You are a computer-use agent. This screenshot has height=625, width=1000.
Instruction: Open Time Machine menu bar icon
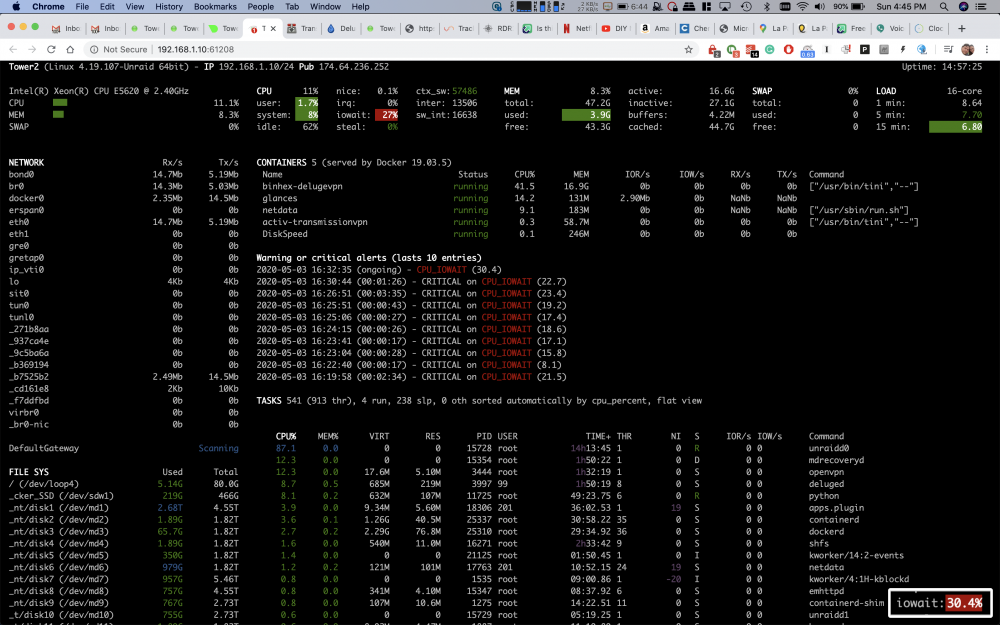(746, 6)
